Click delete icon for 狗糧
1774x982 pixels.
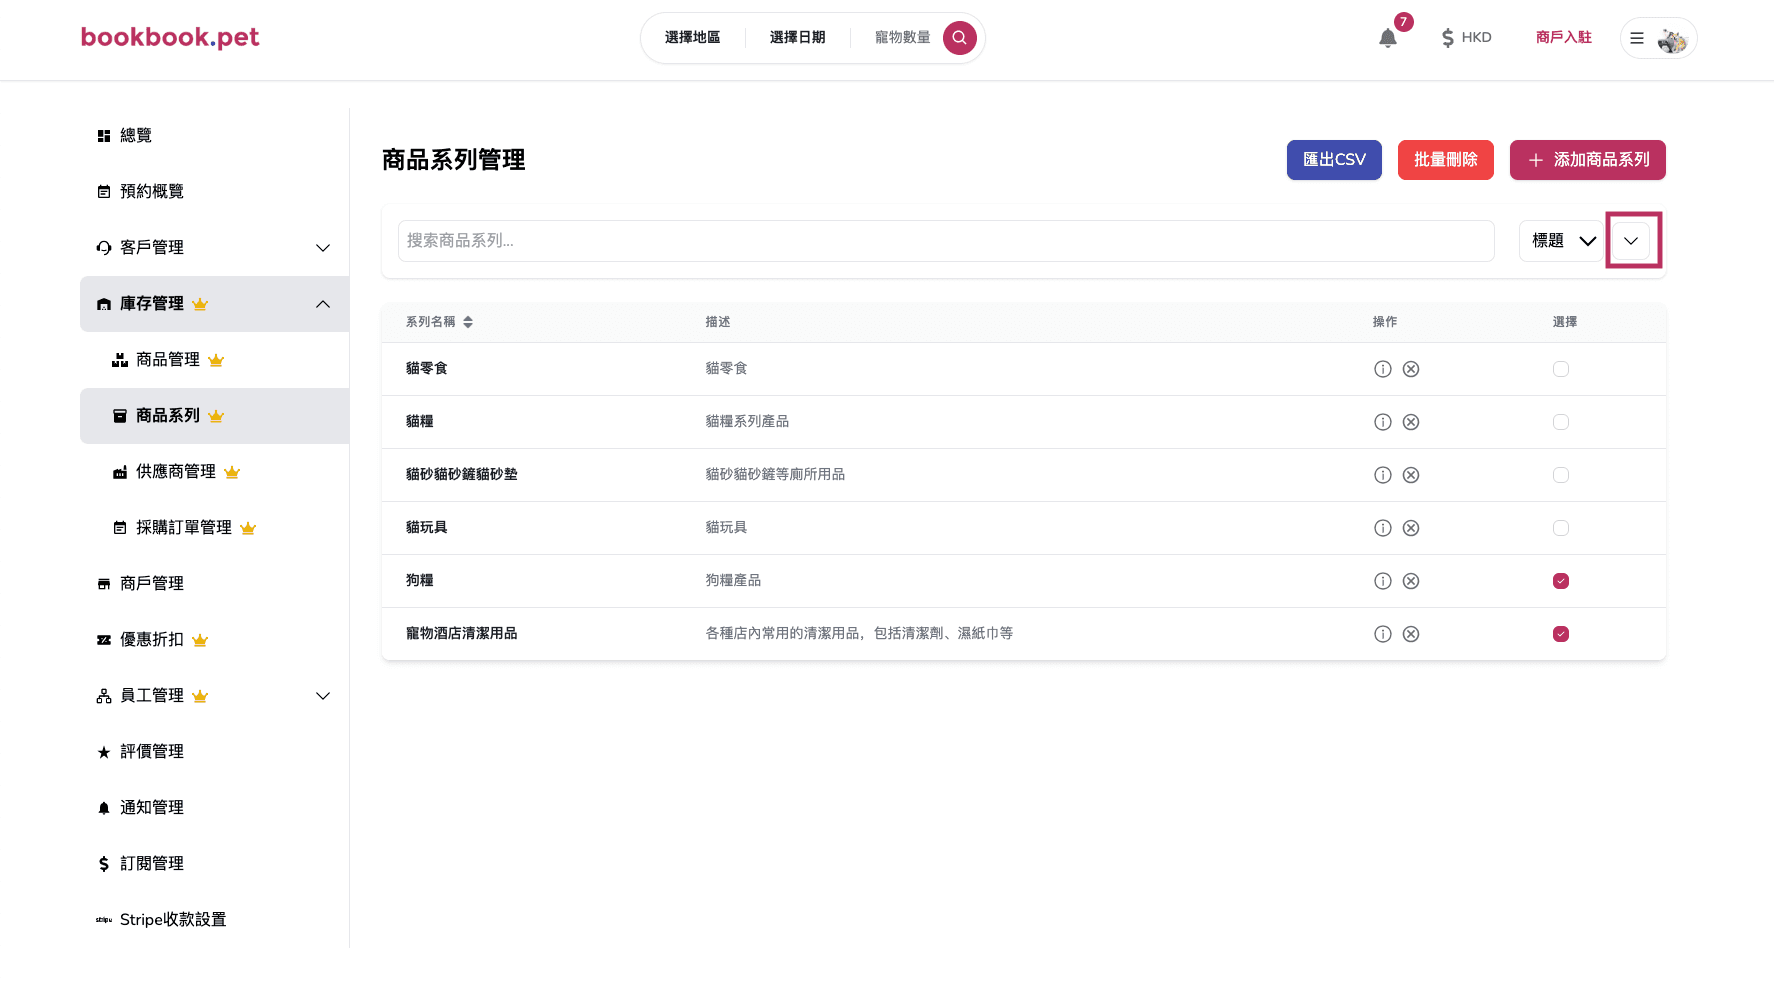pos(1411,581)
